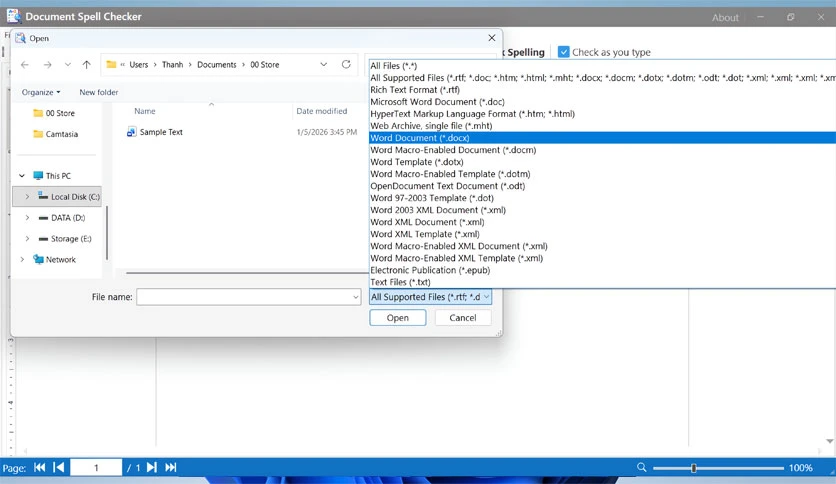Click the File name input box
This screenshot has height=484, width=836.
pyautogui.click(x=244, y=297)
